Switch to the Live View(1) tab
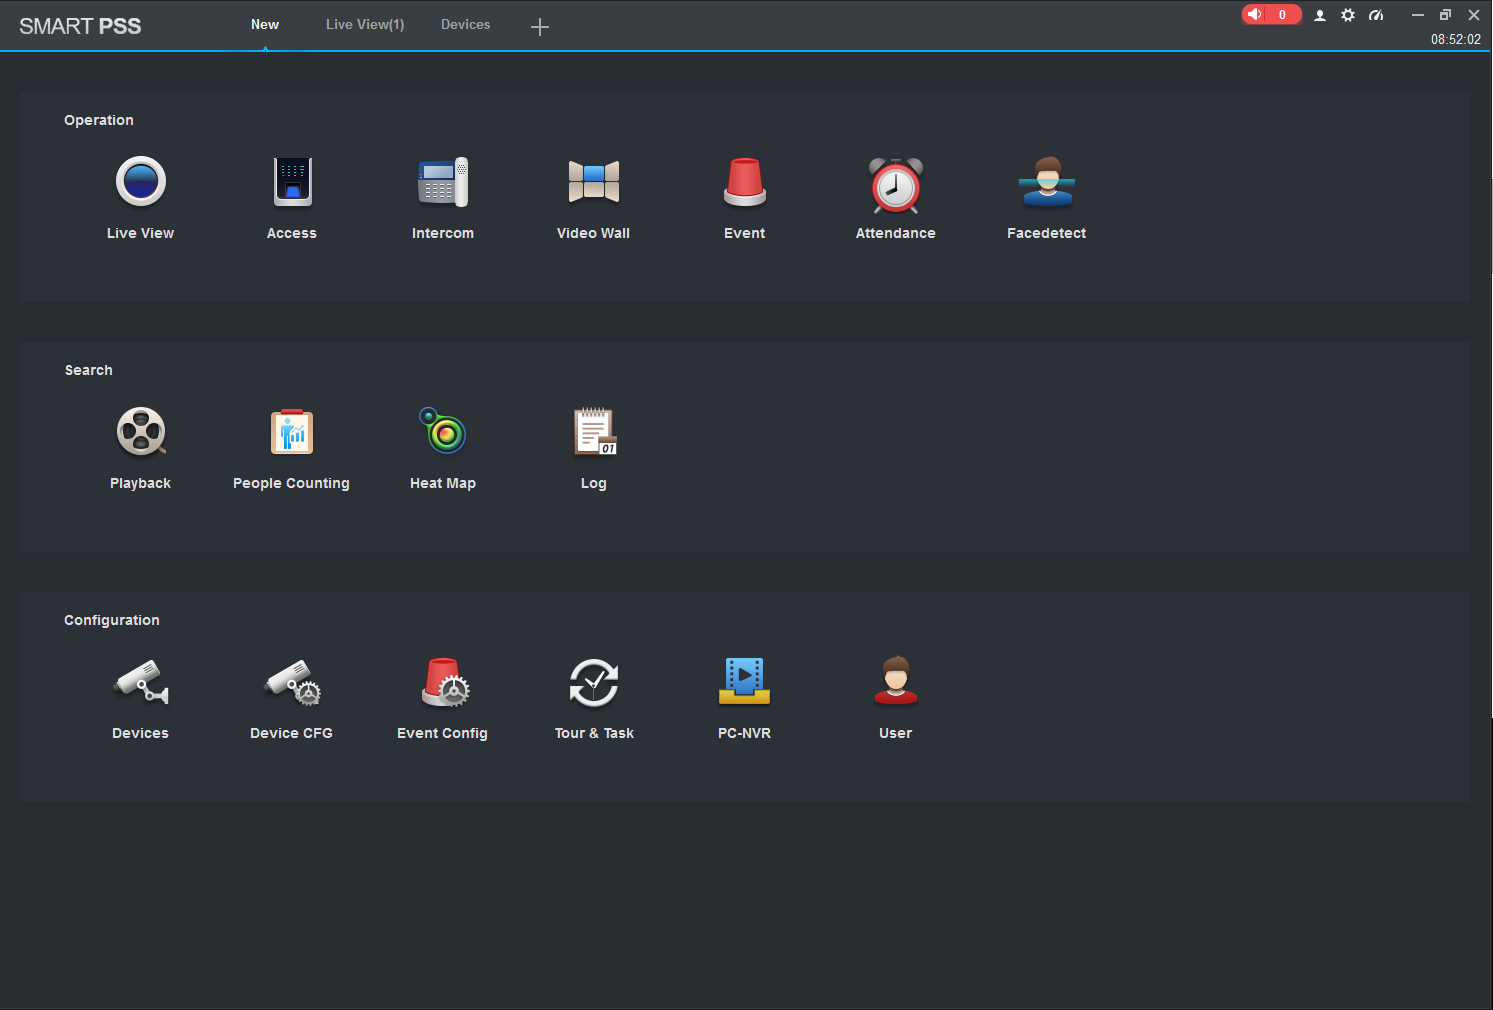Screen dimensions: 1493x1010 point(365,25)
